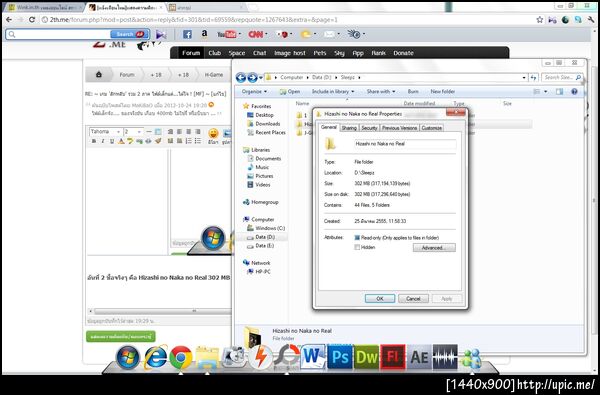This screenshot has height=395, width=600.
Task: Open recent pages dropdown beside Forward
Action: (261, 78)
